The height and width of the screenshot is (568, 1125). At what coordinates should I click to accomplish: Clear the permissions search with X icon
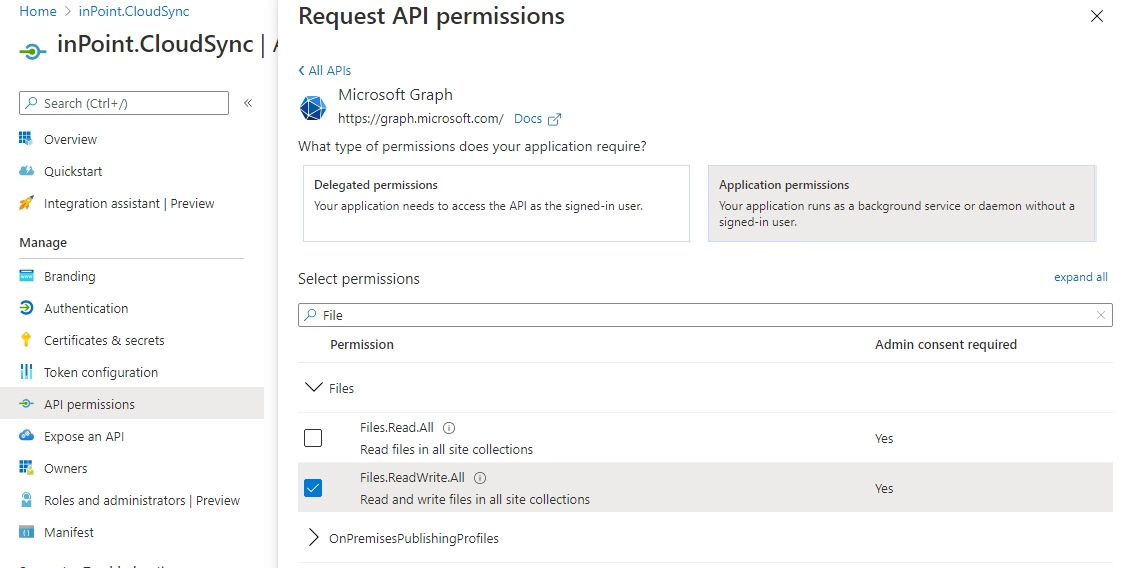click(1101, 315)
